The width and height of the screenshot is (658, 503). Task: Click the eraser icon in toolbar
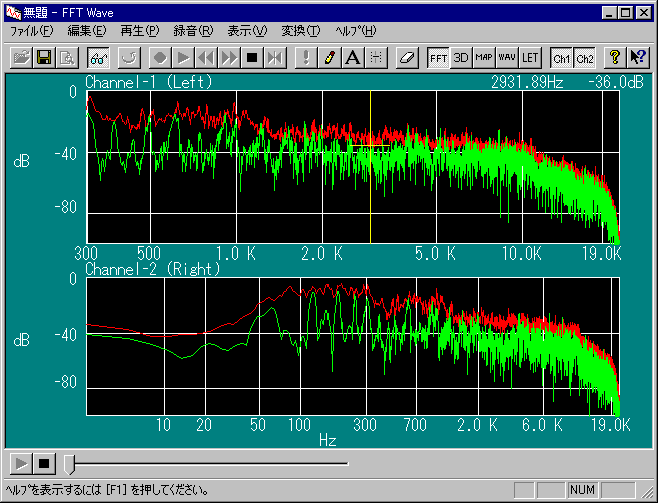click(405, 57)
